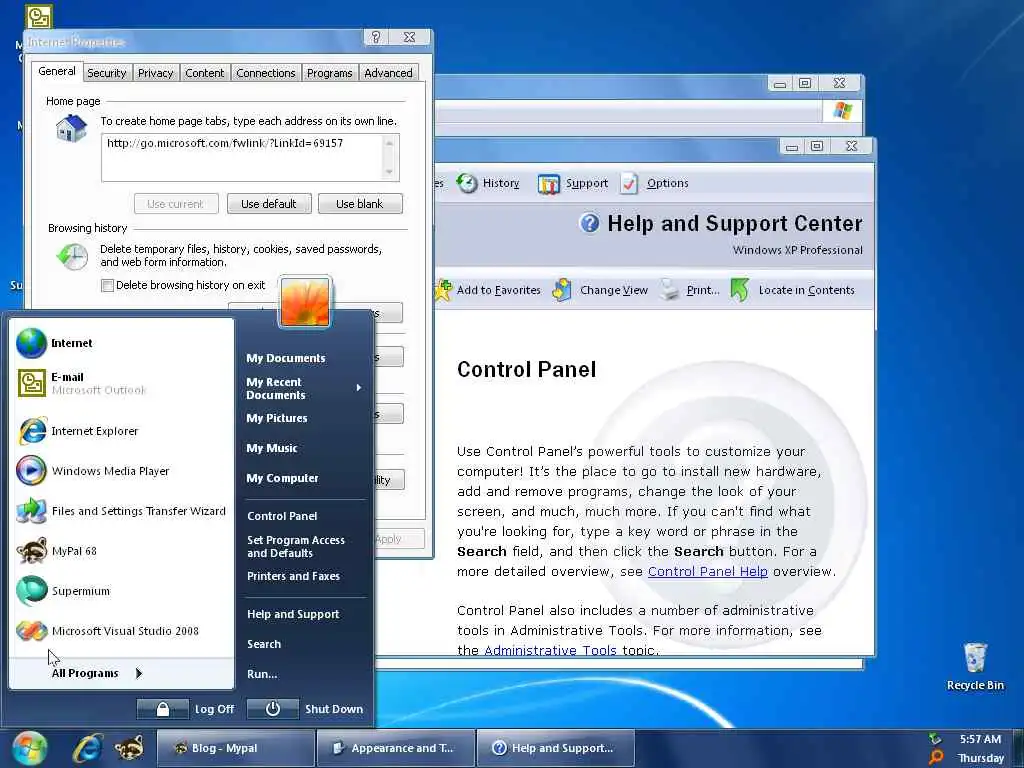Open My Computer from Start menu

[282, 478]
